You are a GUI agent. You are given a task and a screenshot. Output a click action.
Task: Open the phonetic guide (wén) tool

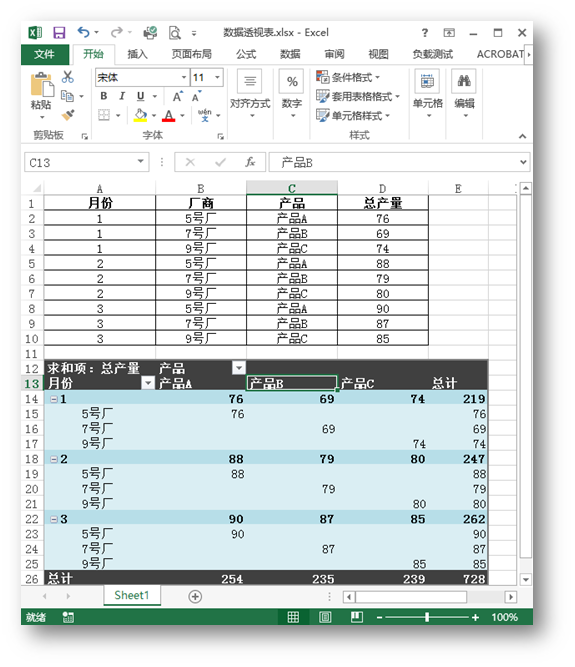coord(205,115)
